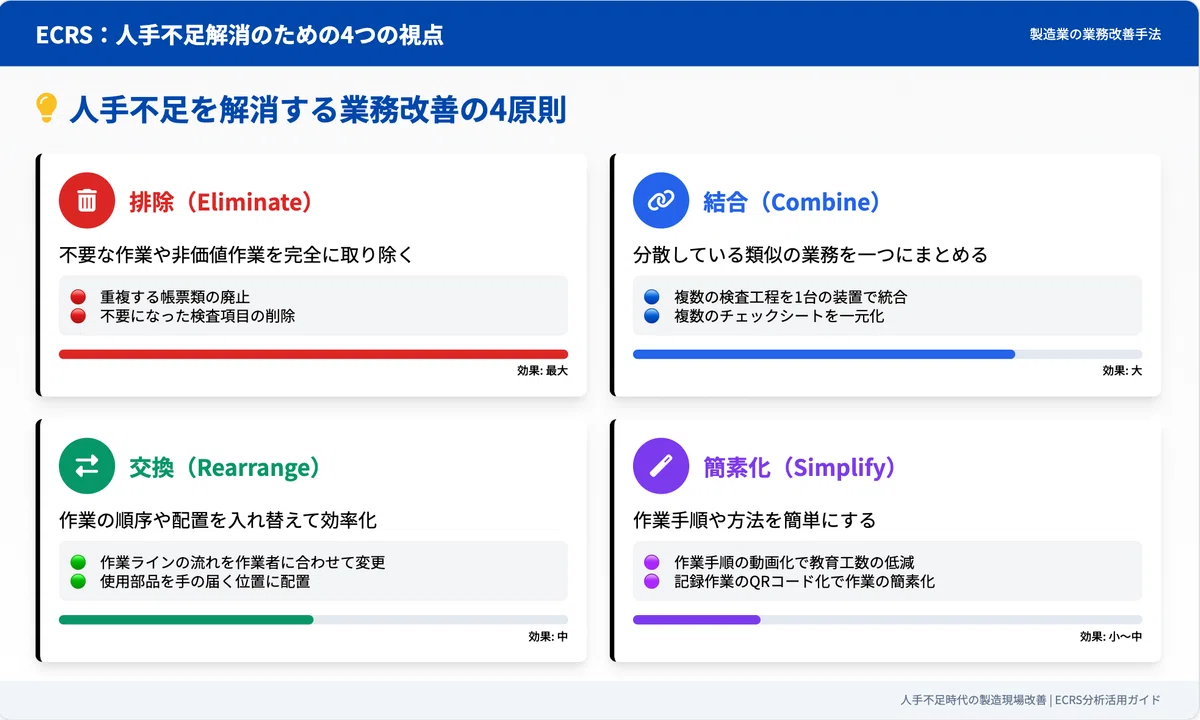Click the blue 効果: 大 progress bar
This screenshot has height=720, width=1200.
point(887,354)
